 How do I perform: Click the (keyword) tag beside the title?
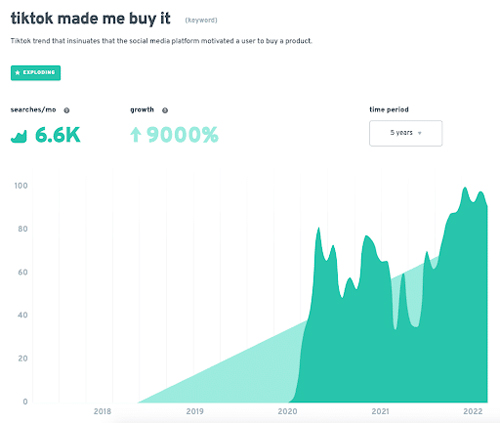201,20
